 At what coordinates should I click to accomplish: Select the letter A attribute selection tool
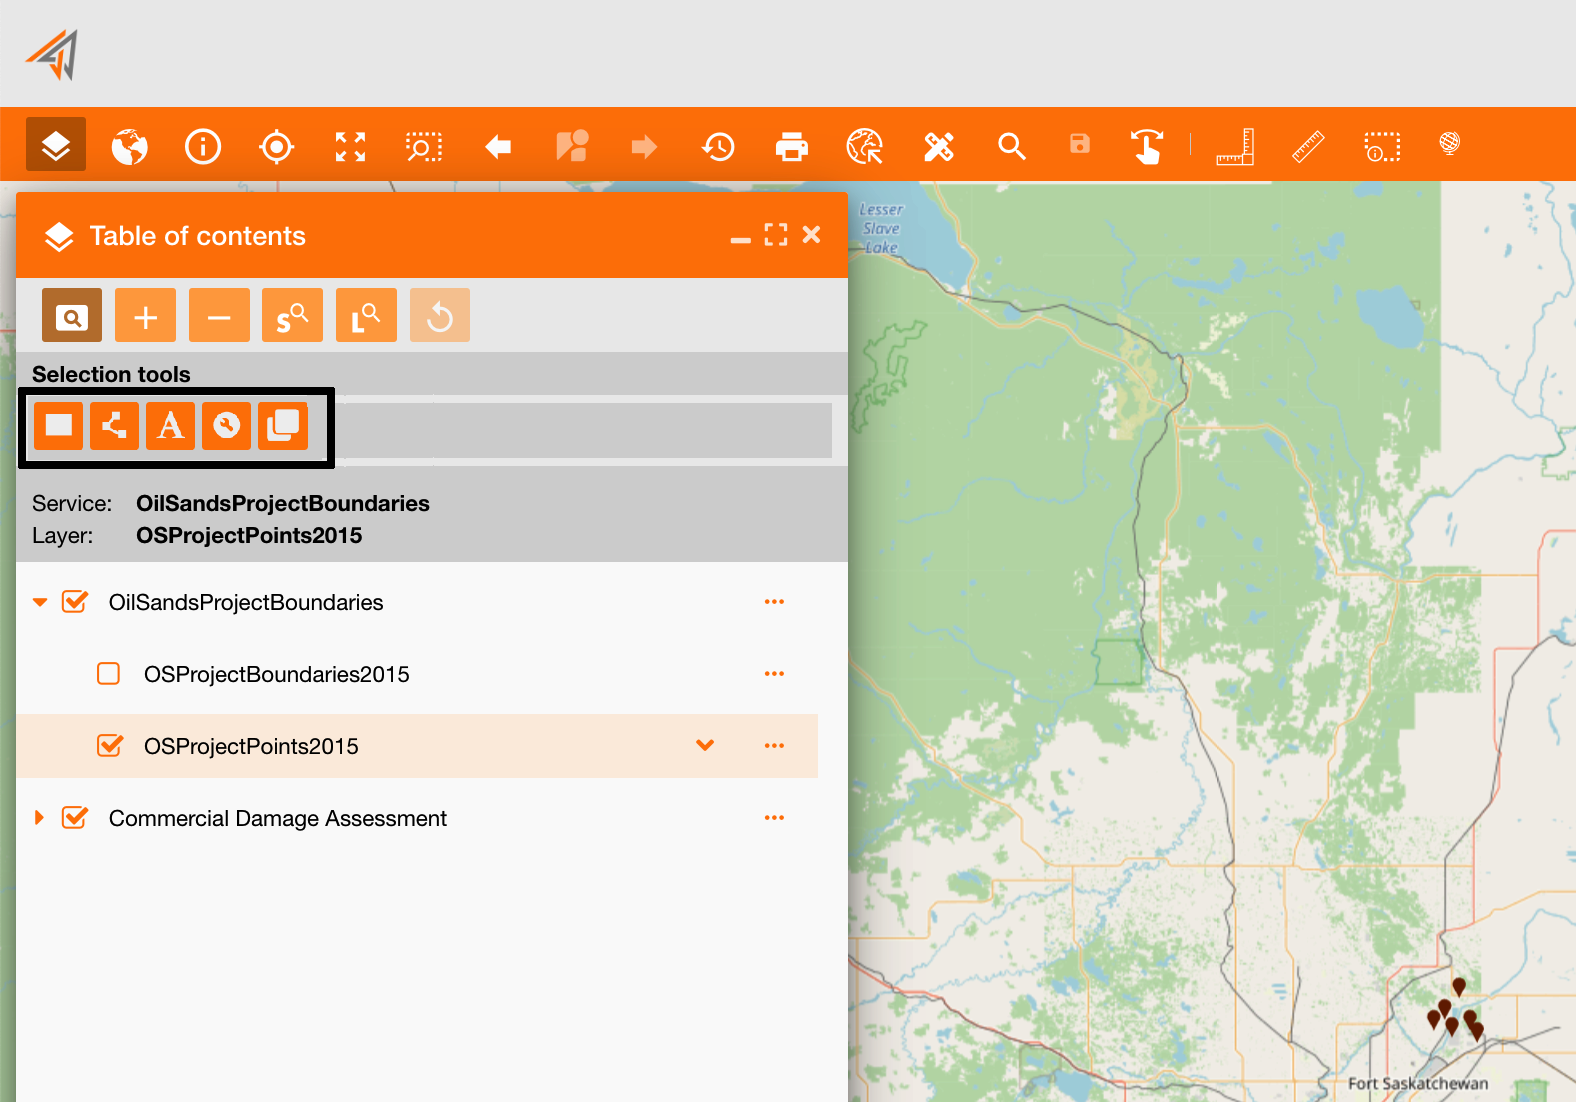click(171, 426)
